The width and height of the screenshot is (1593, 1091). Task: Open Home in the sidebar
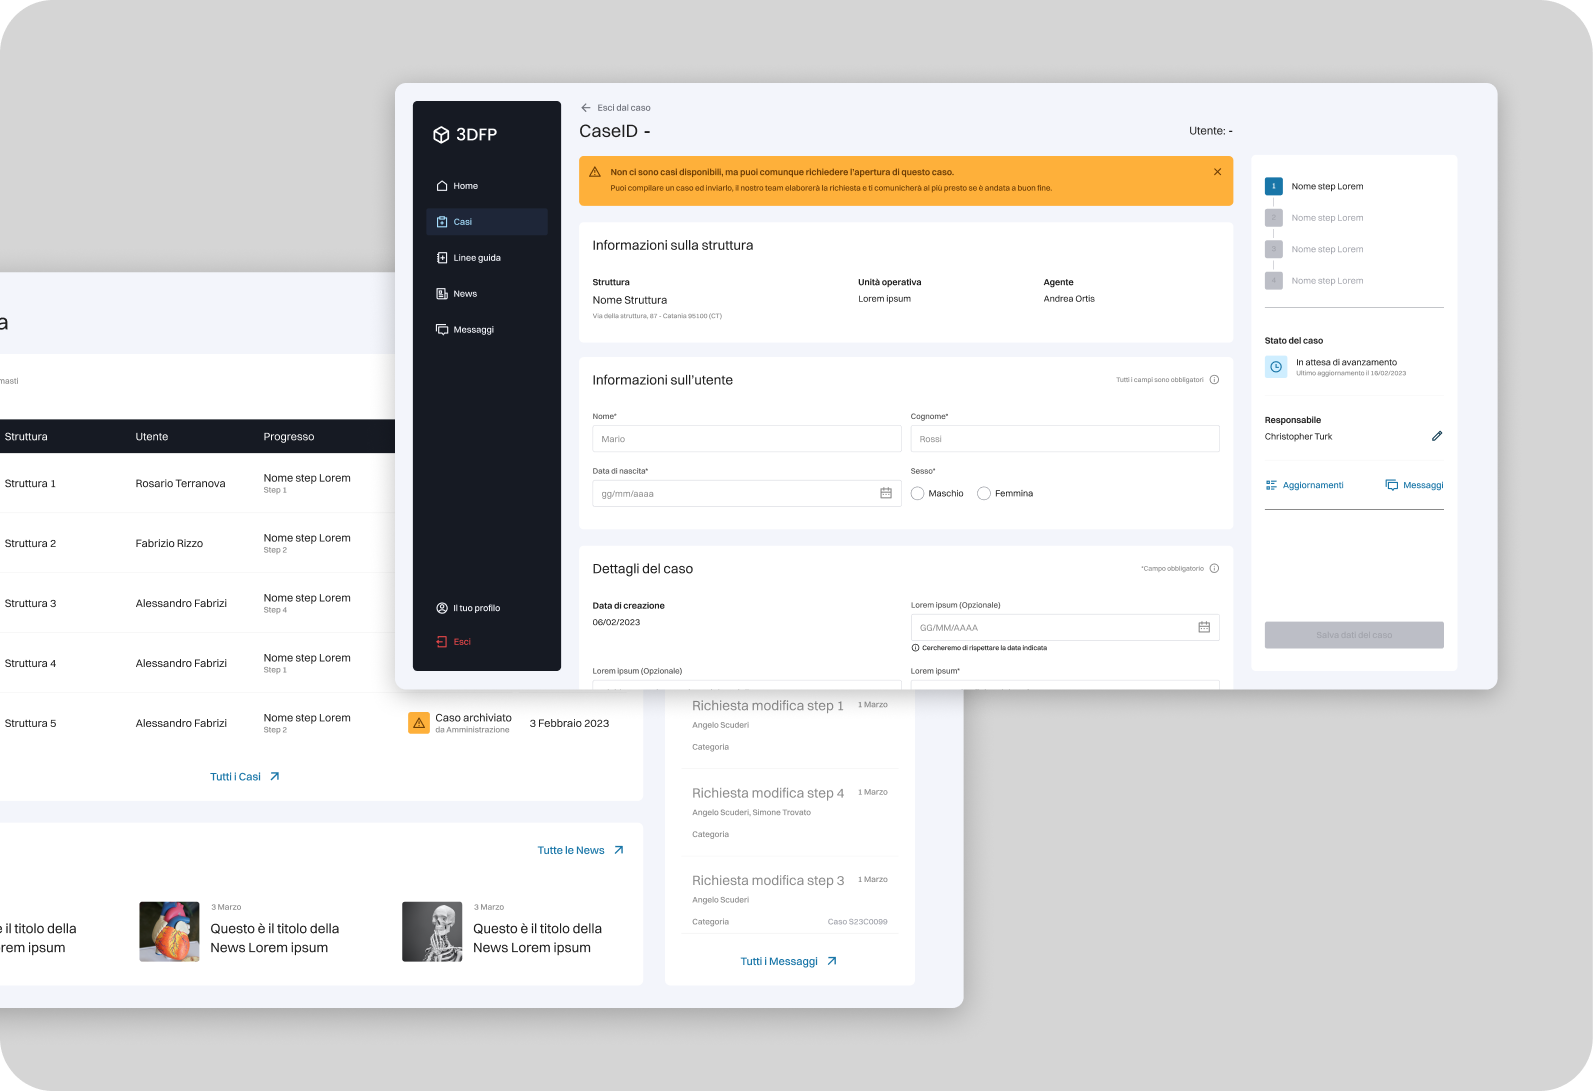(487, 186)
